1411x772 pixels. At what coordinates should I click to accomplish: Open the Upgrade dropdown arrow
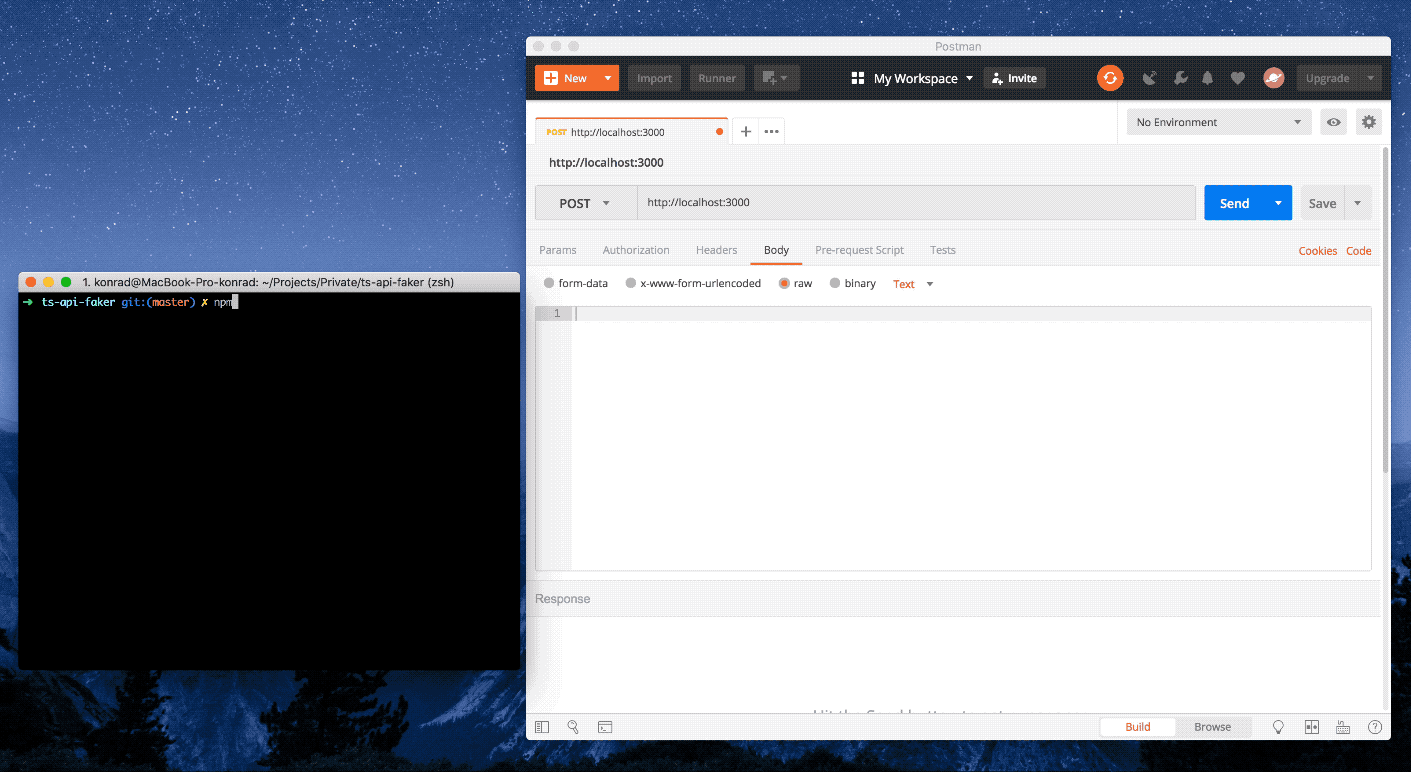[x=1370, y=78]
